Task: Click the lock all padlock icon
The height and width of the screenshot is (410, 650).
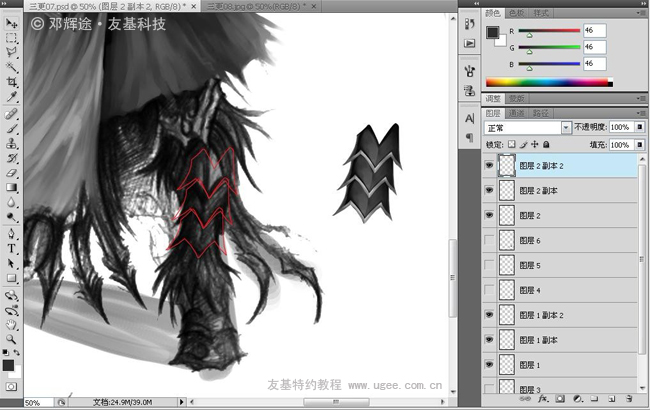Action: [546, 145]
